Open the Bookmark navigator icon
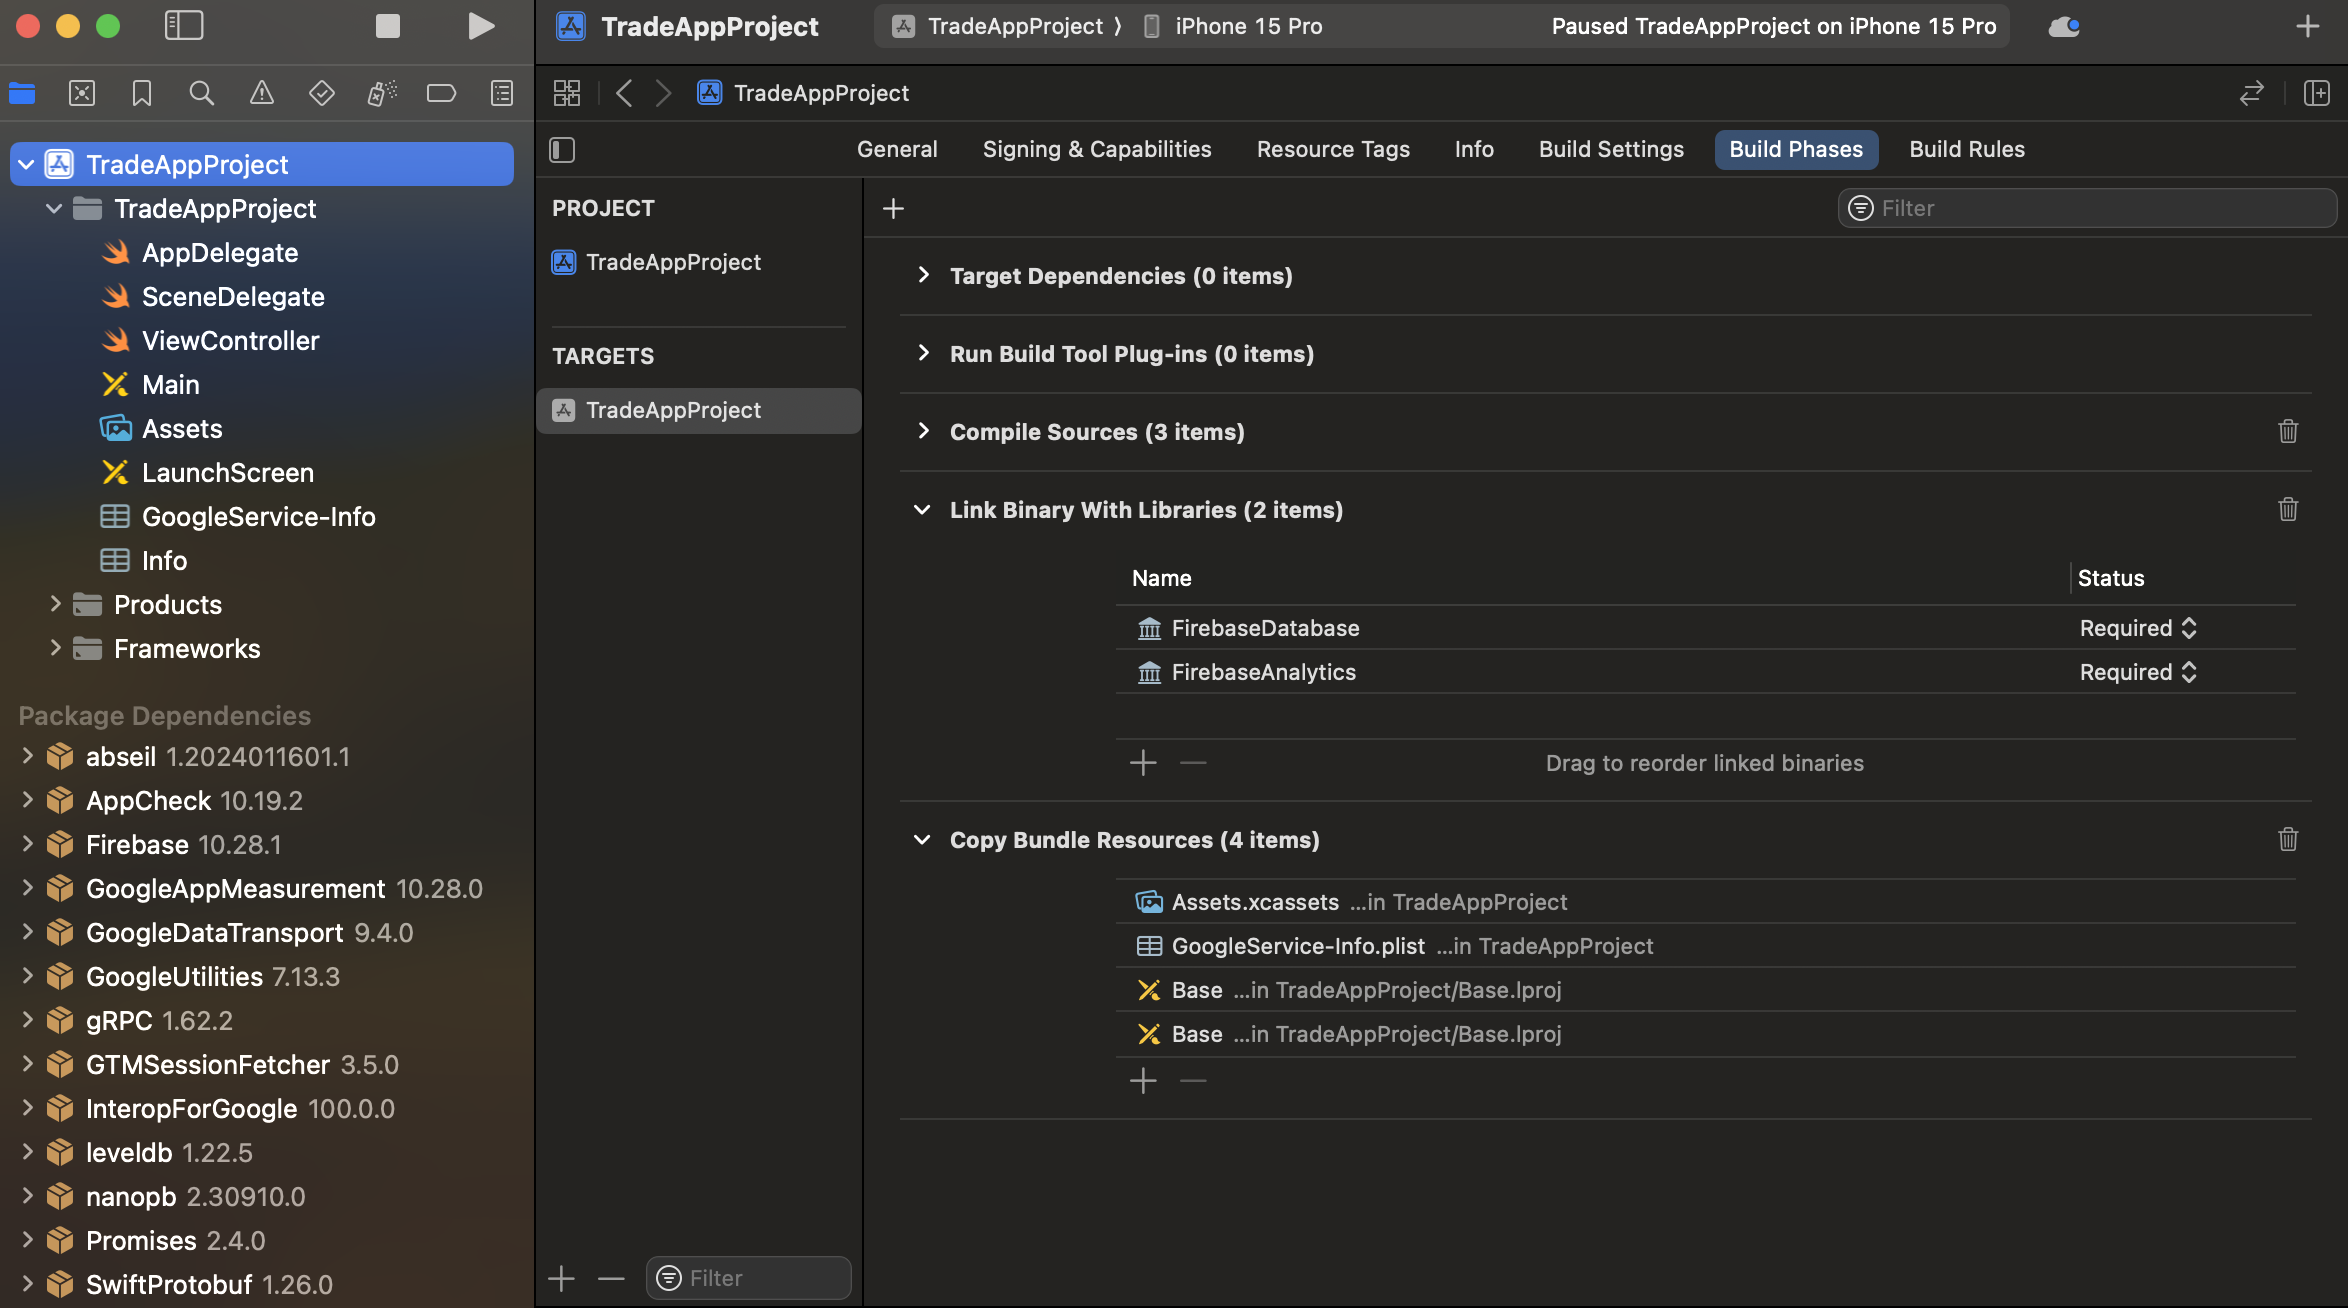Image resolution: width=2348 pixels, height=1308 pixels. click(x=141, y=93)
